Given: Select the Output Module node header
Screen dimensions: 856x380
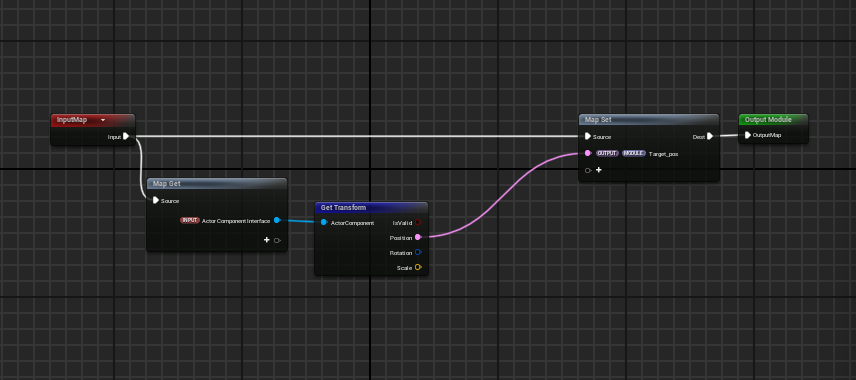Looking at the screenshot, I should click(773, 120).
